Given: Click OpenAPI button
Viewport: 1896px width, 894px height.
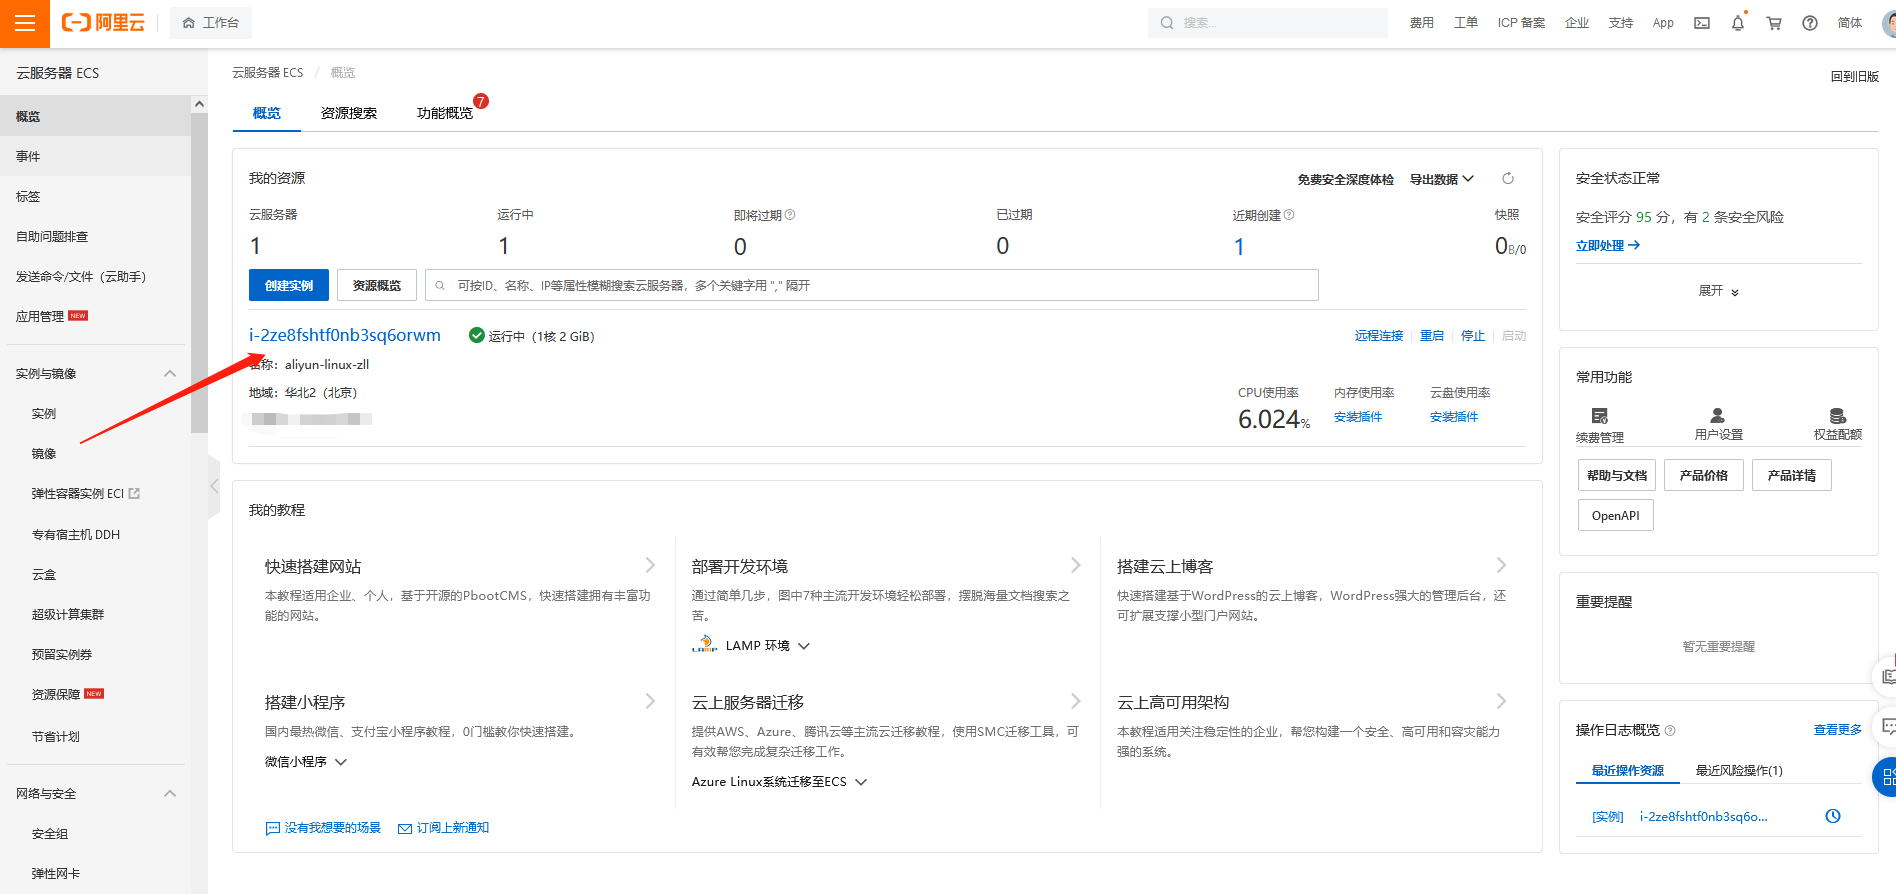Looking at the screenshot, I should 1616,515.
